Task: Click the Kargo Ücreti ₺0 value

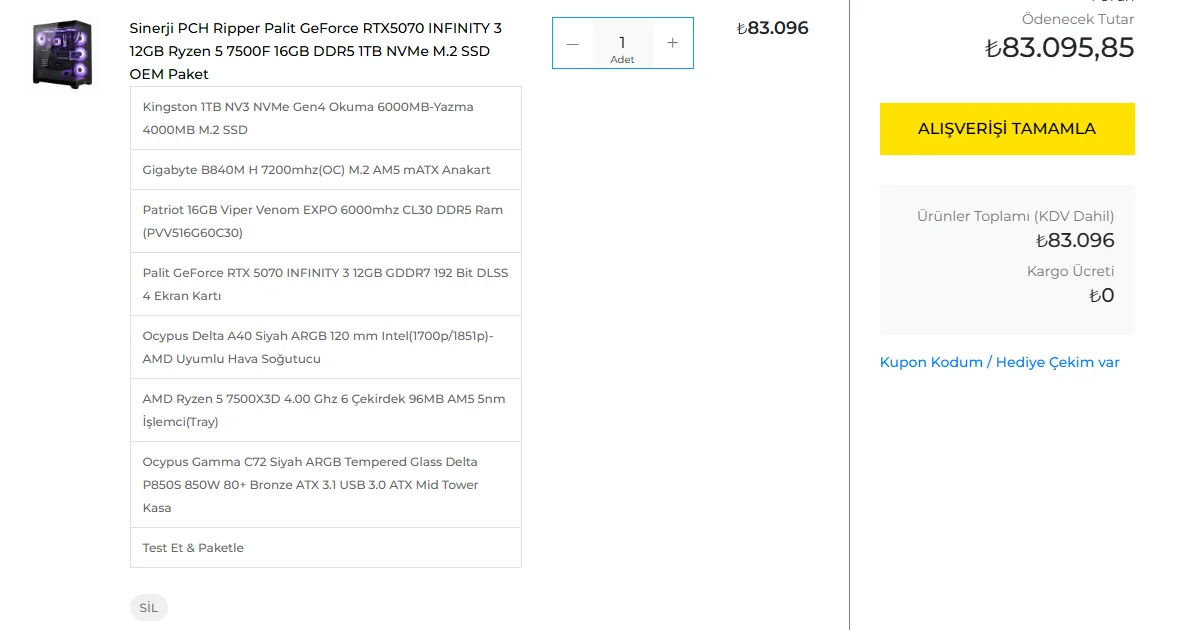Action: pyautogui.click(x=1101, y=295)
